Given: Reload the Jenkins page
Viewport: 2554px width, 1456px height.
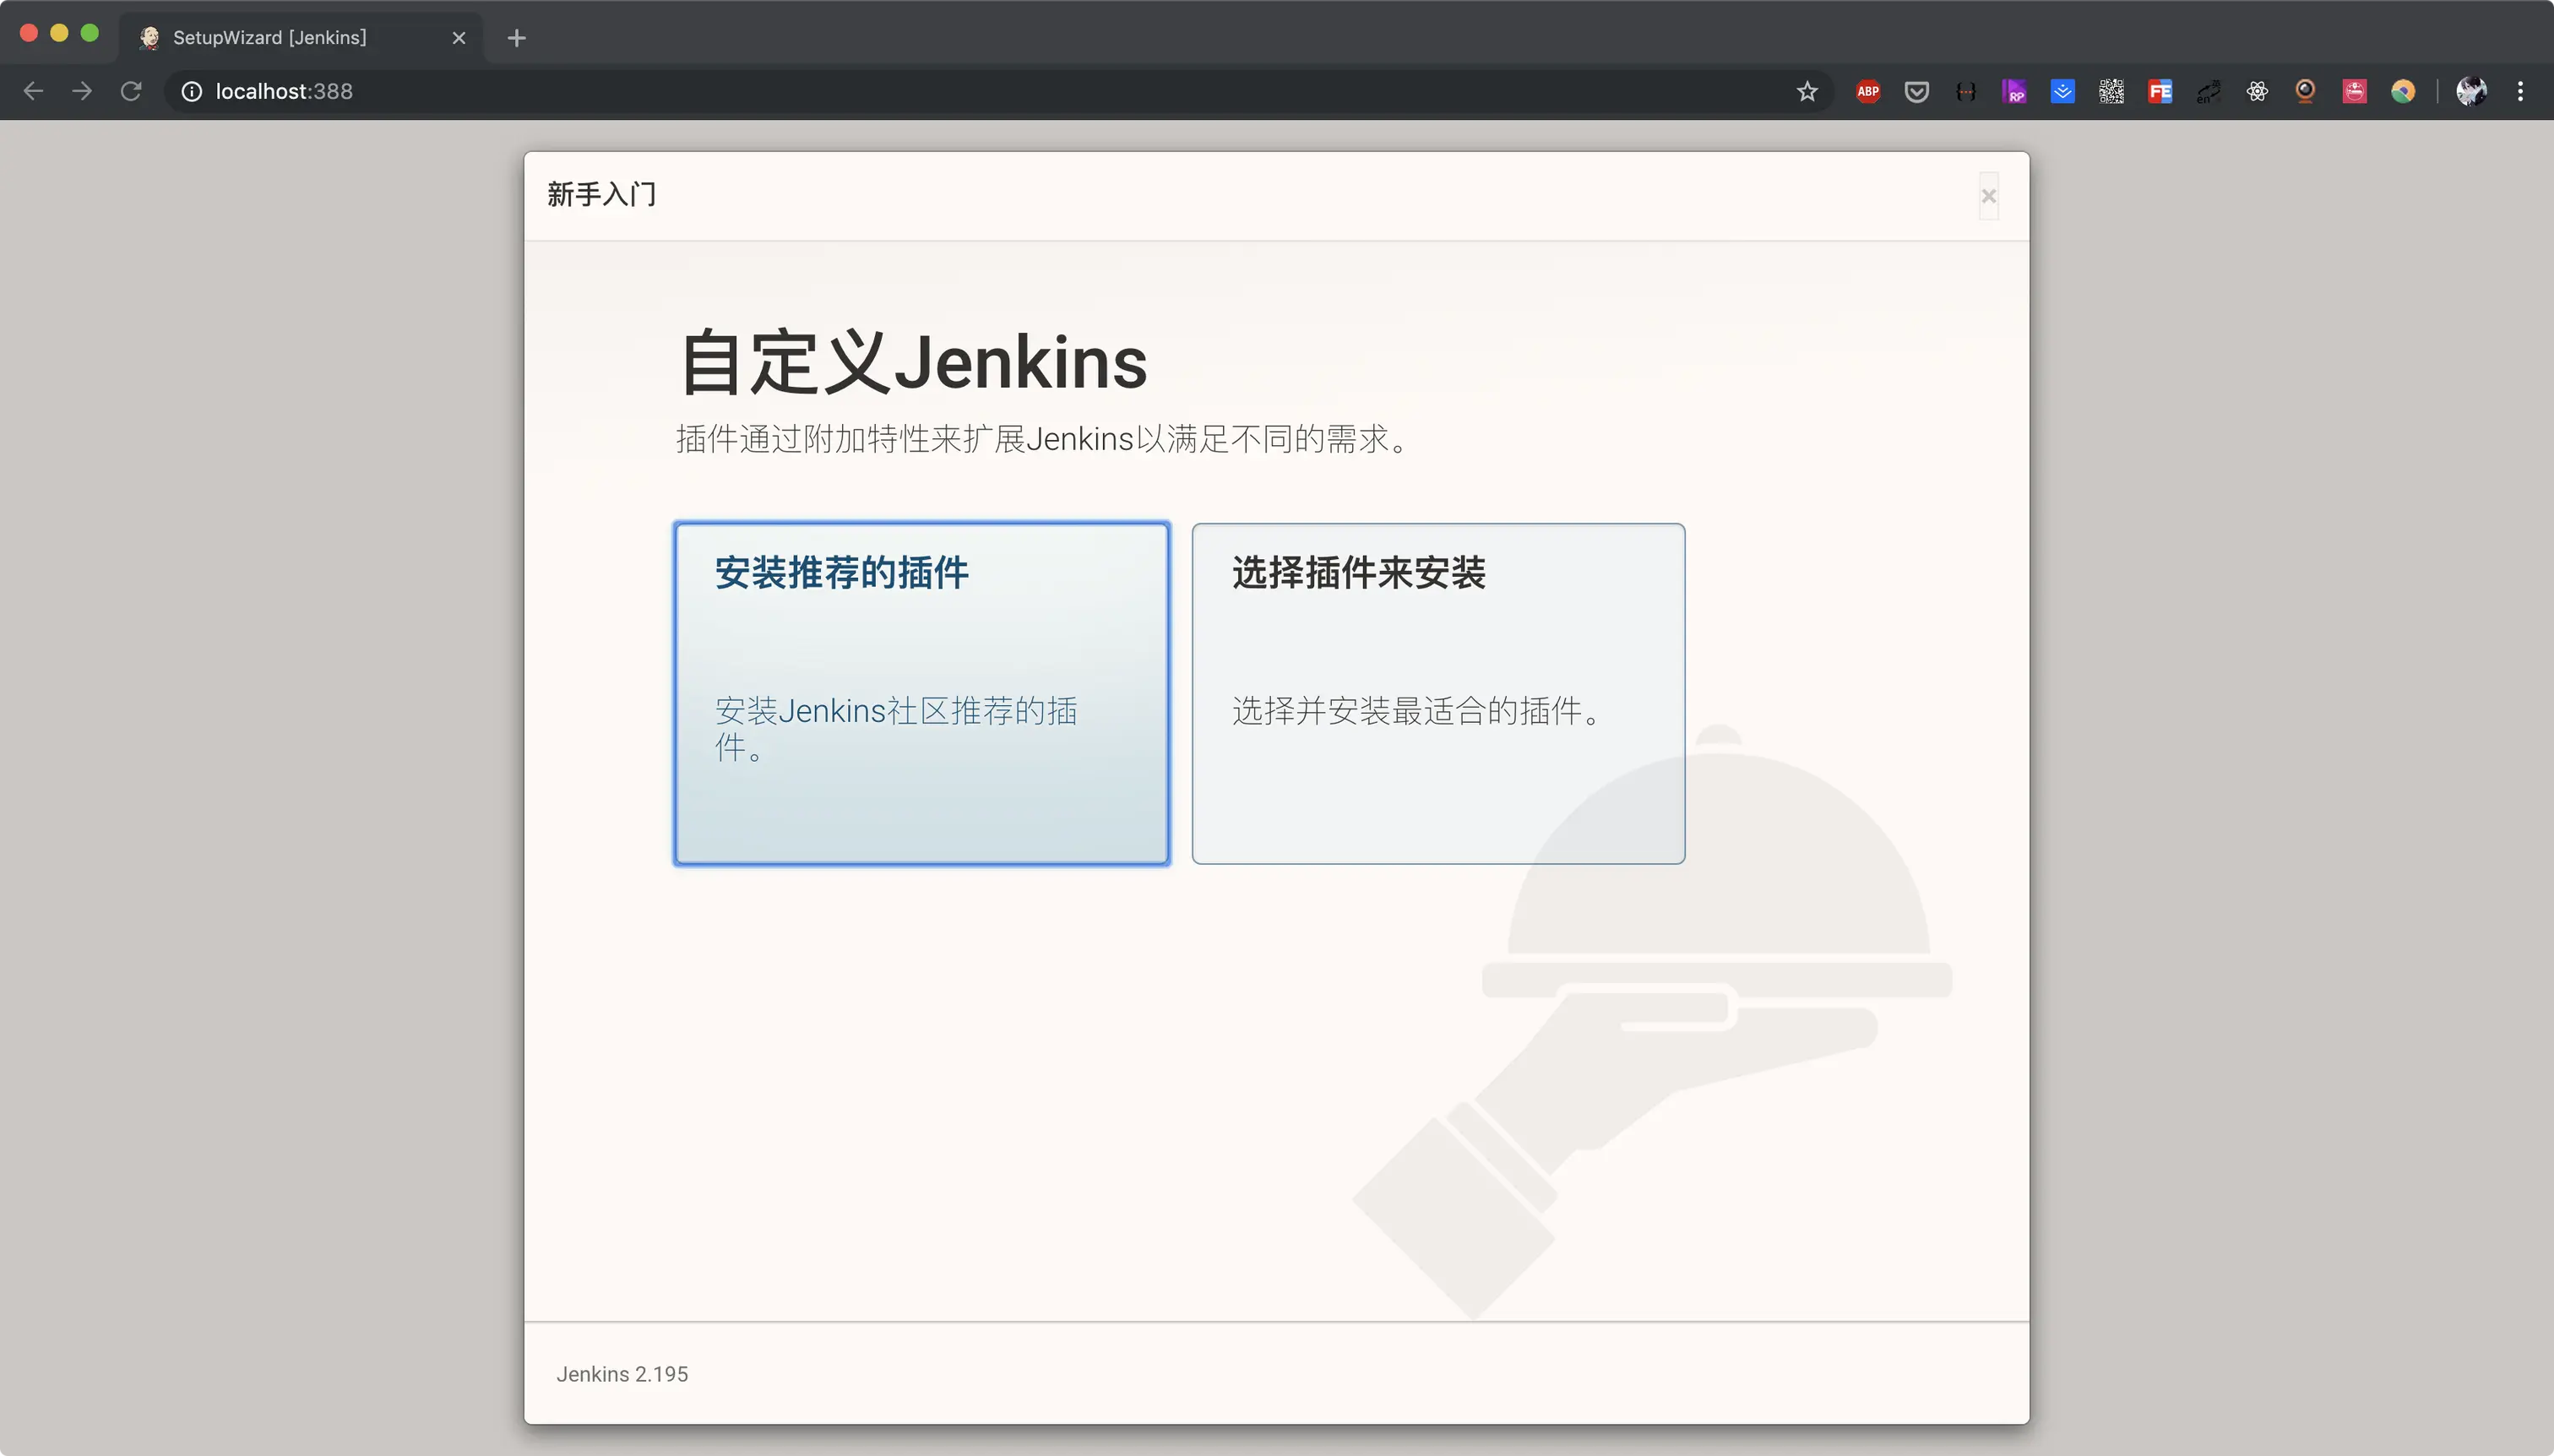Looking at the screenshot, I should [131, 91].
